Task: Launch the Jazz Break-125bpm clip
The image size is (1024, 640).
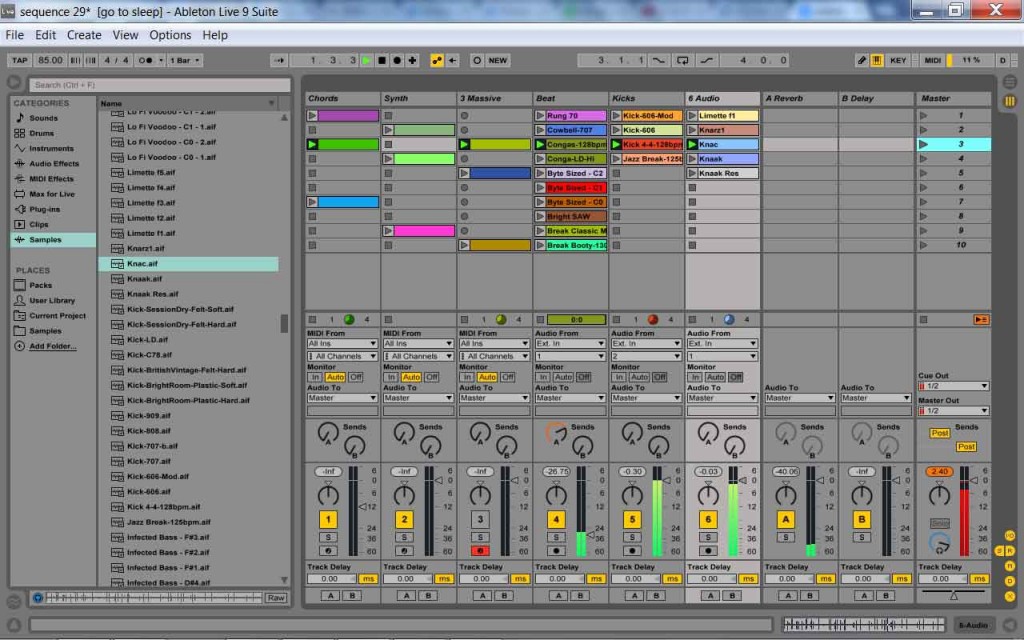Action: [x=616, y=159]
